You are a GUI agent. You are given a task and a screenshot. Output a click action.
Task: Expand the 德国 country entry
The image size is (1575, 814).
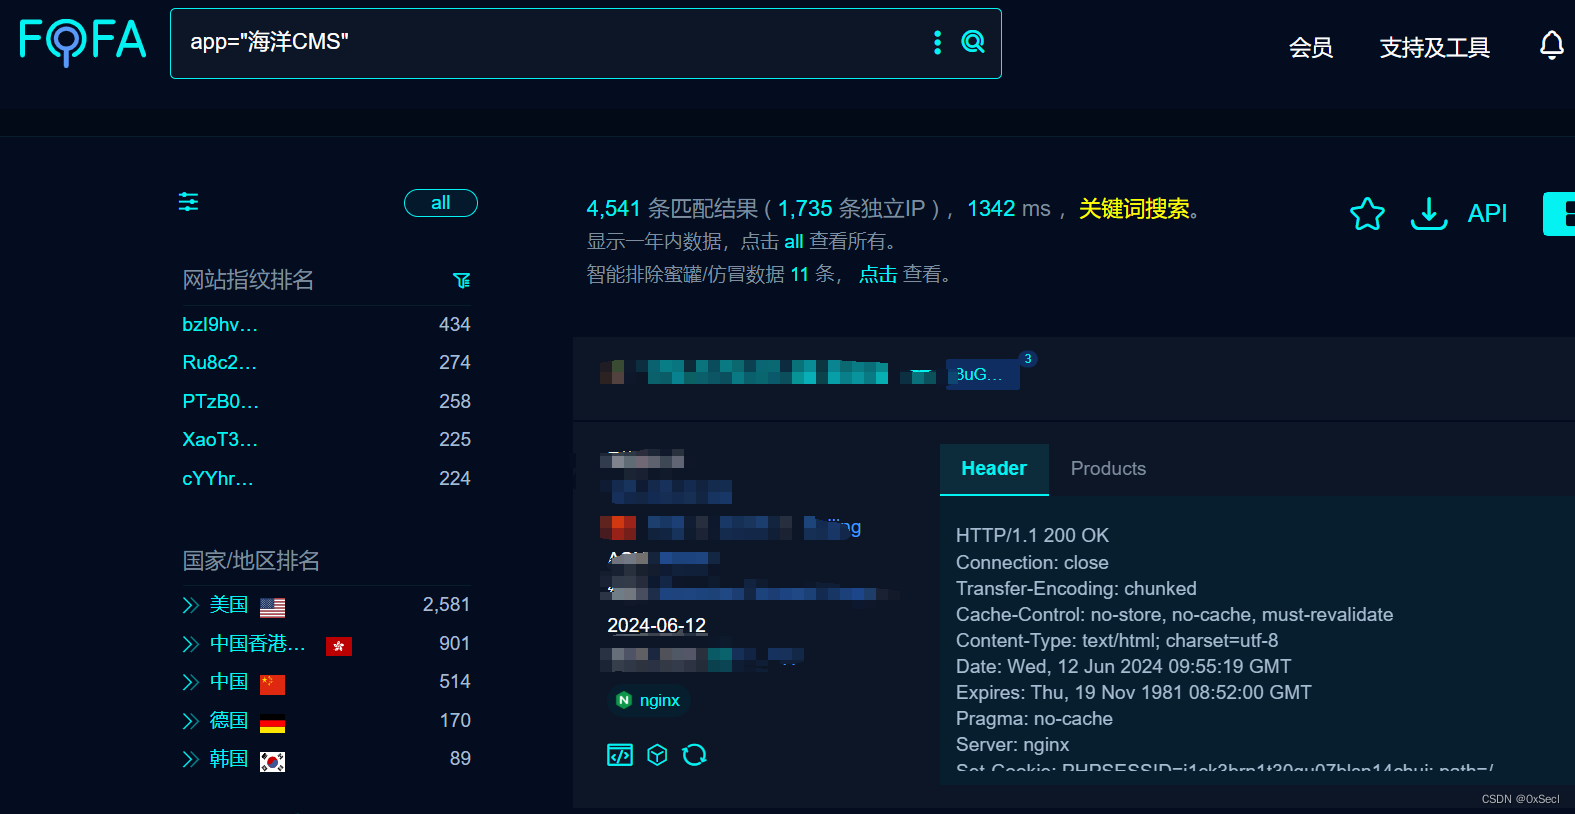coord(191,721)
